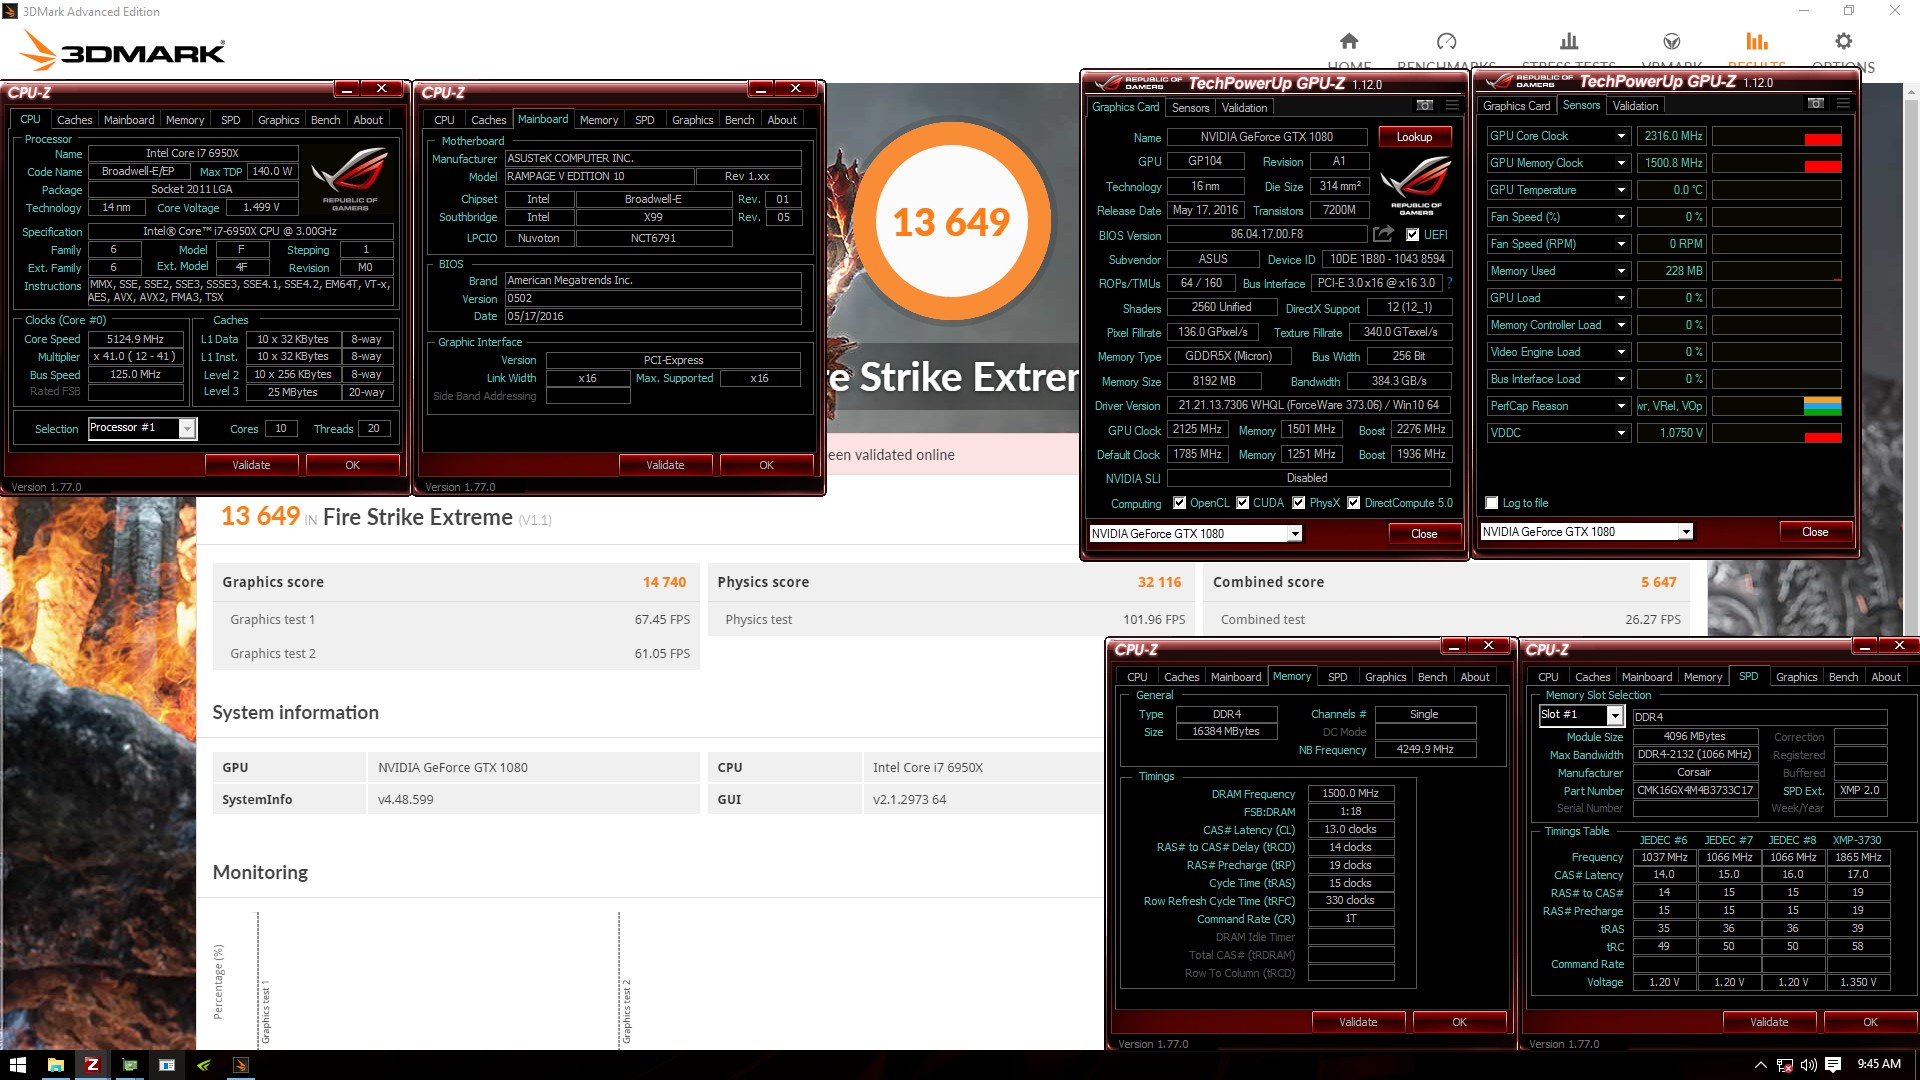The height and width of the screenshot is (1080, 1920).
Task: Toggle the UEFI checkbox in GPU-Z
Action: coord(1412,235)
